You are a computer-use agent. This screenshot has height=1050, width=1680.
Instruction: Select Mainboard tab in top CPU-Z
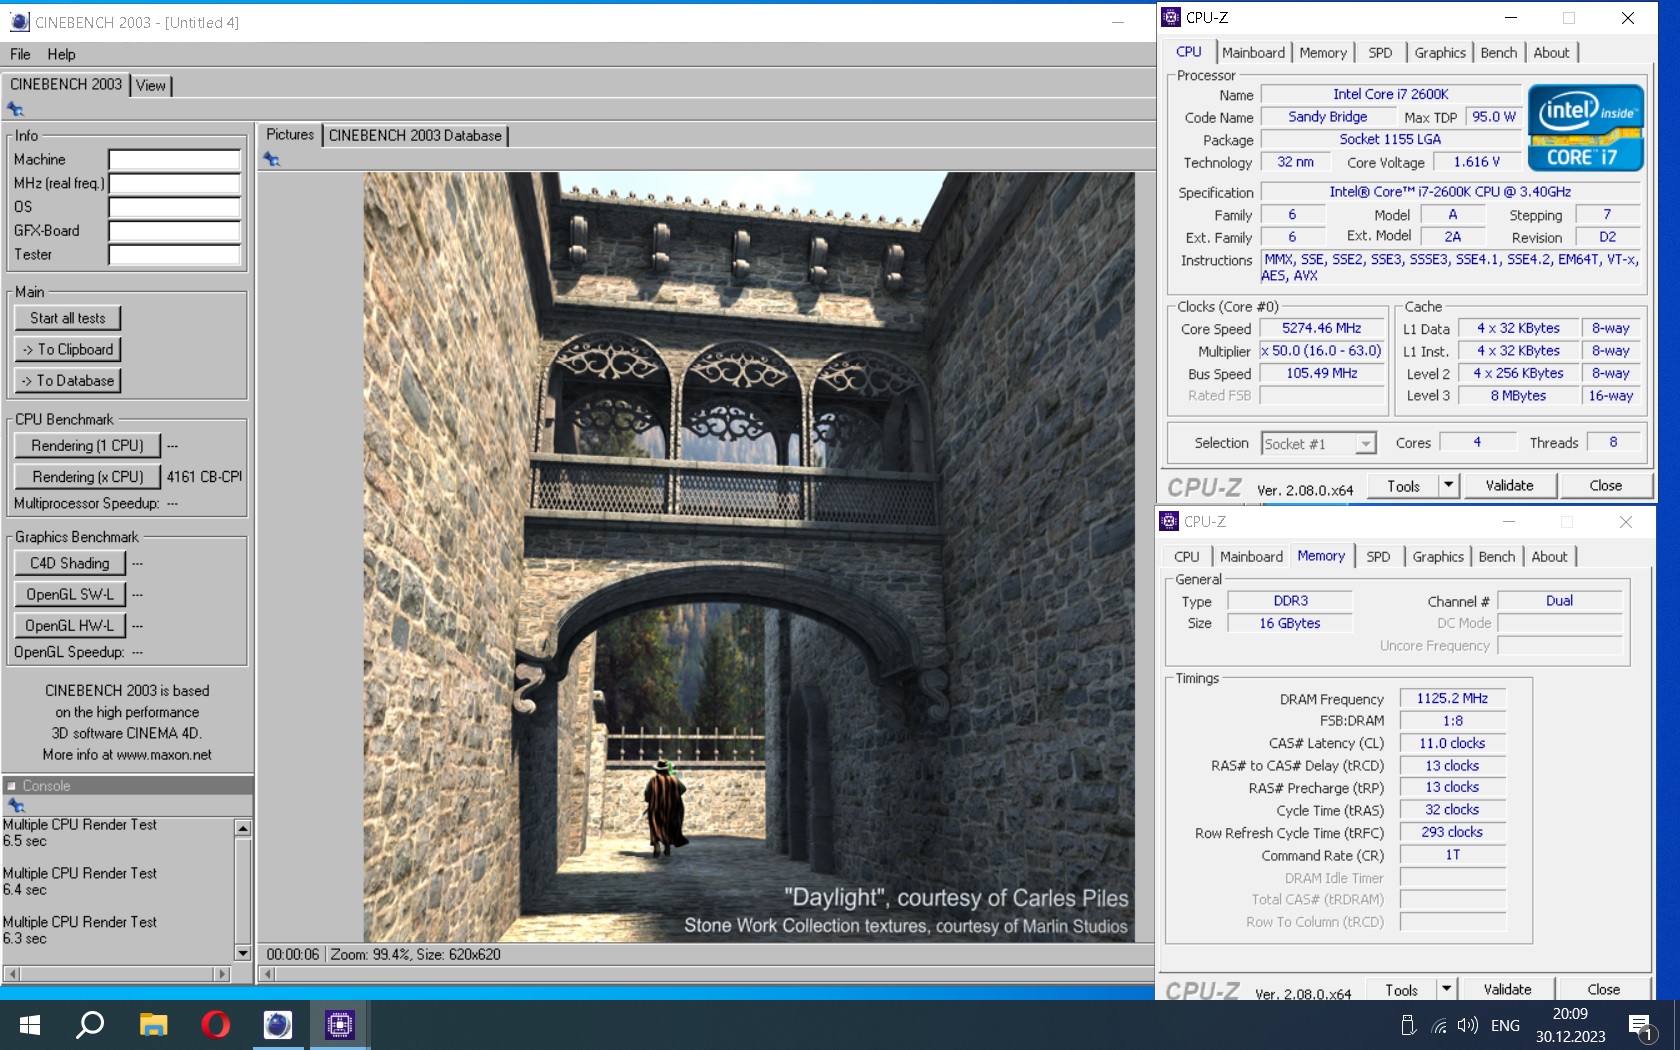[x=1253, y=53]
